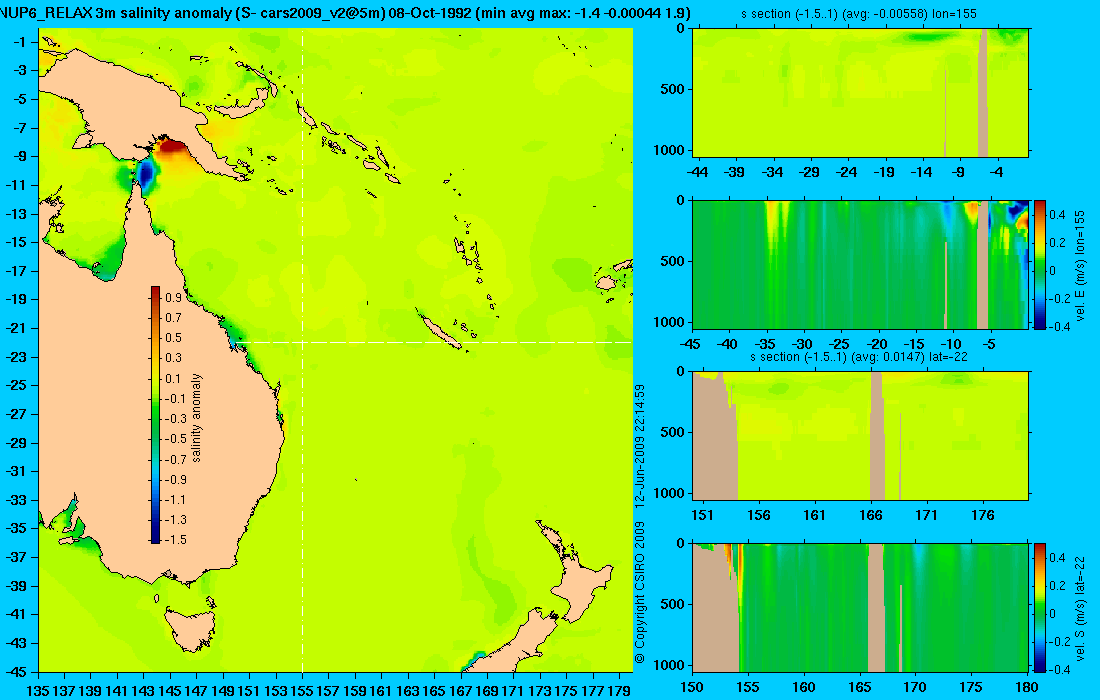Click the -20 tick on vel. E section axis
The width and height of the screenshot is (1100, 700).
coord(877,344)
